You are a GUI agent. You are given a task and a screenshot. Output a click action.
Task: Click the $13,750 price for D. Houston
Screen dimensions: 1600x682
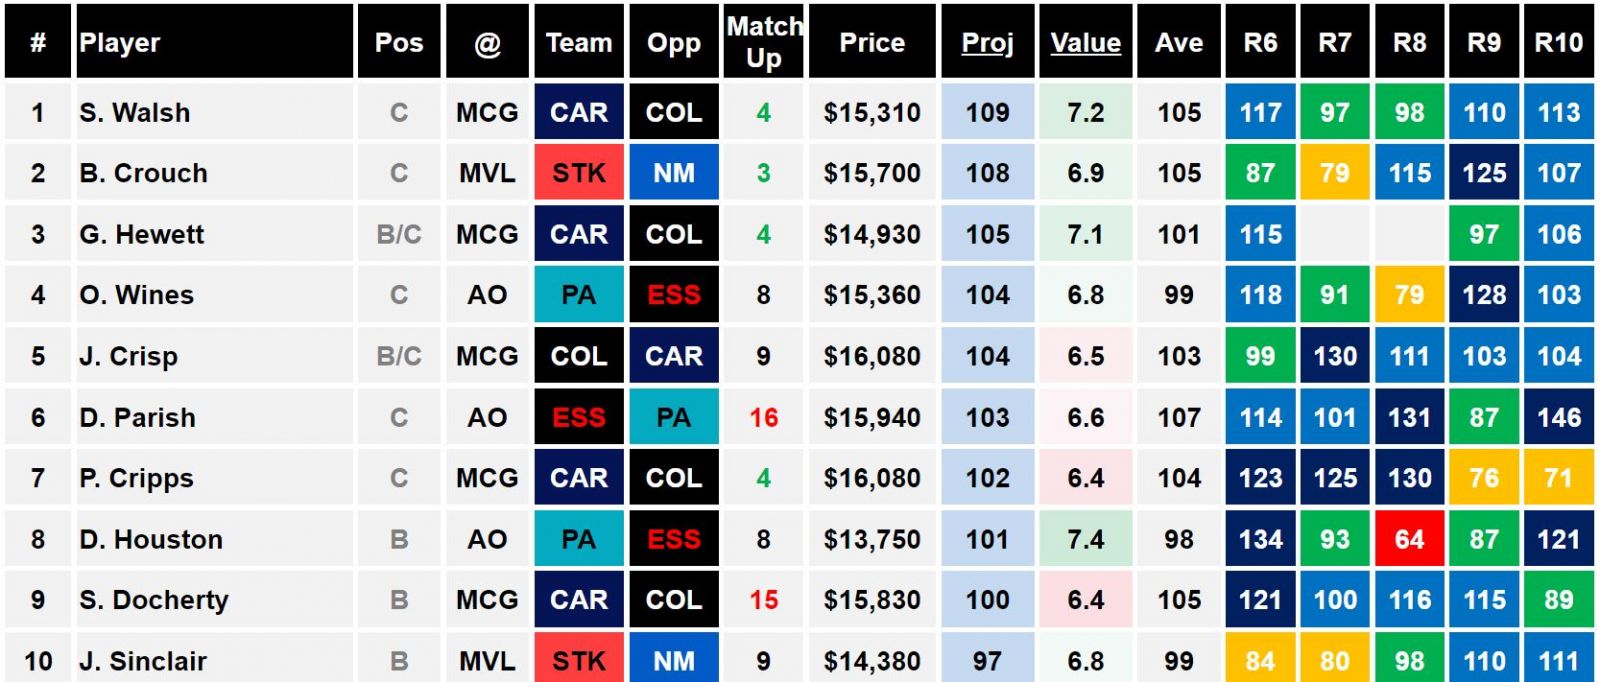872,539
